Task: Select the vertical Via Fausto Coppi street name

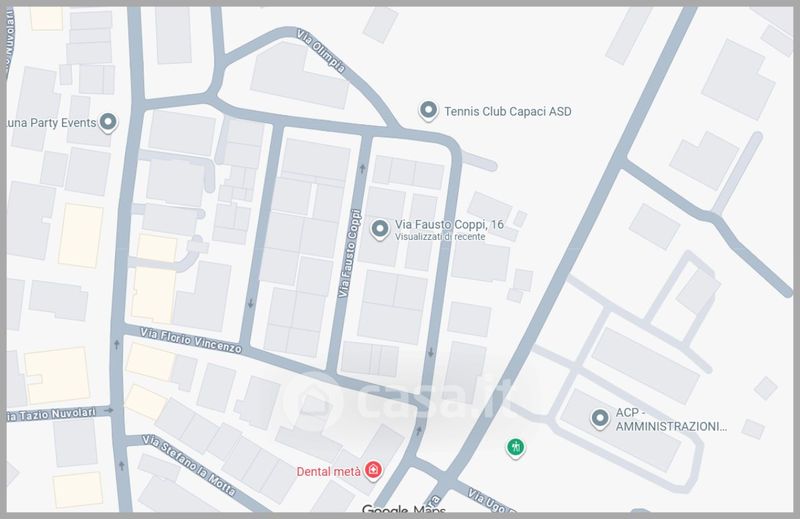Action: tap(348, 253)
